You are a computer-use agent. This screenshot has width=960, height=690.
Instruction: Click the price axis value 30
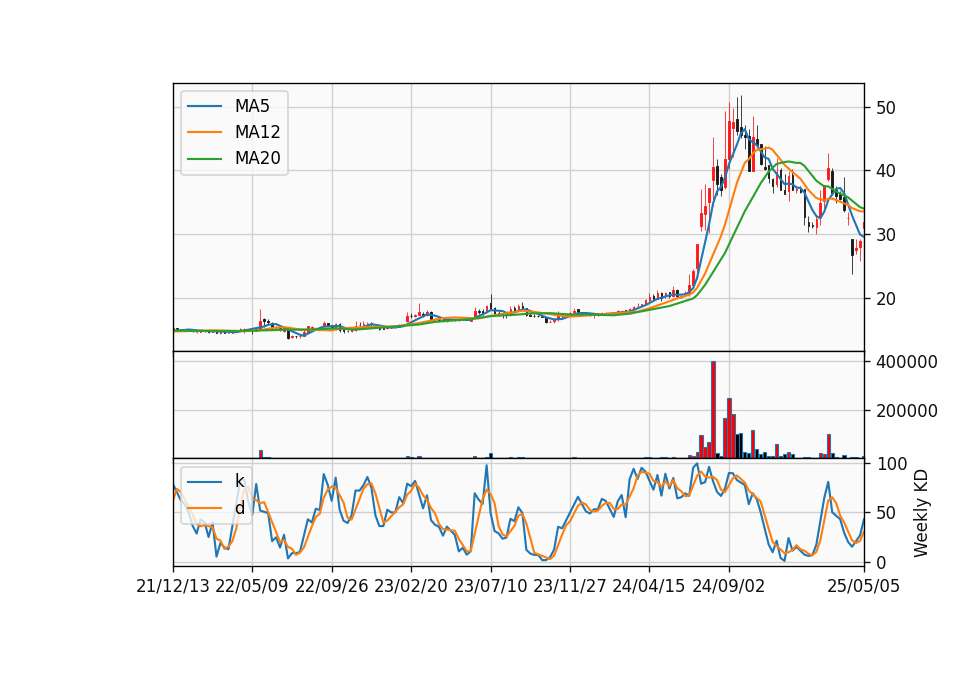[x=885, y=235]
